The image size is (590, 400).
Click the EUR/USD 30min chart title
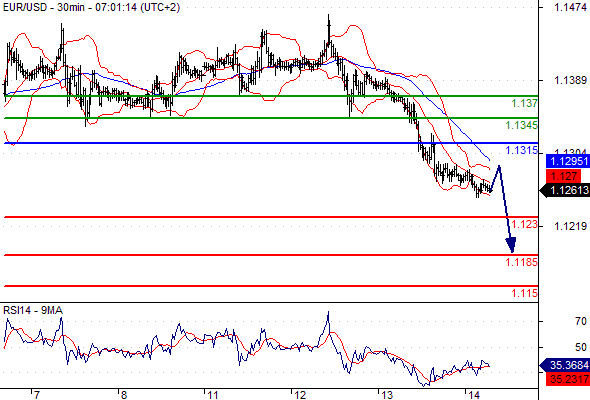[91, 7]
